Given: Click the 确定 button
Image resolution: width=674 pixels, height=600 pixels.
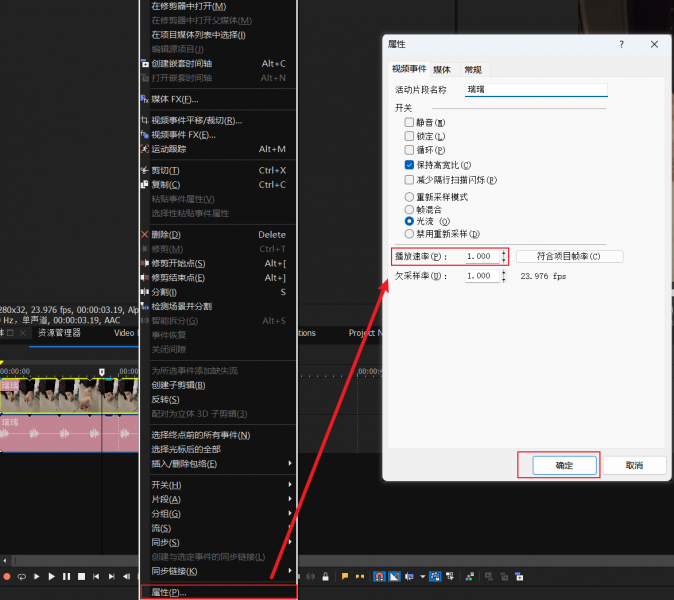Looking at the screenshot, I should [x=558, y=465].
